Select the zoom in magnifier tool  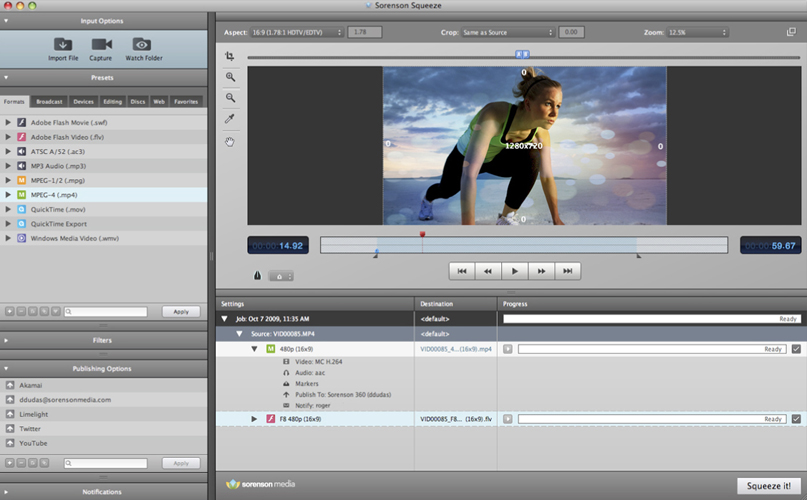(x=230, y=77)
